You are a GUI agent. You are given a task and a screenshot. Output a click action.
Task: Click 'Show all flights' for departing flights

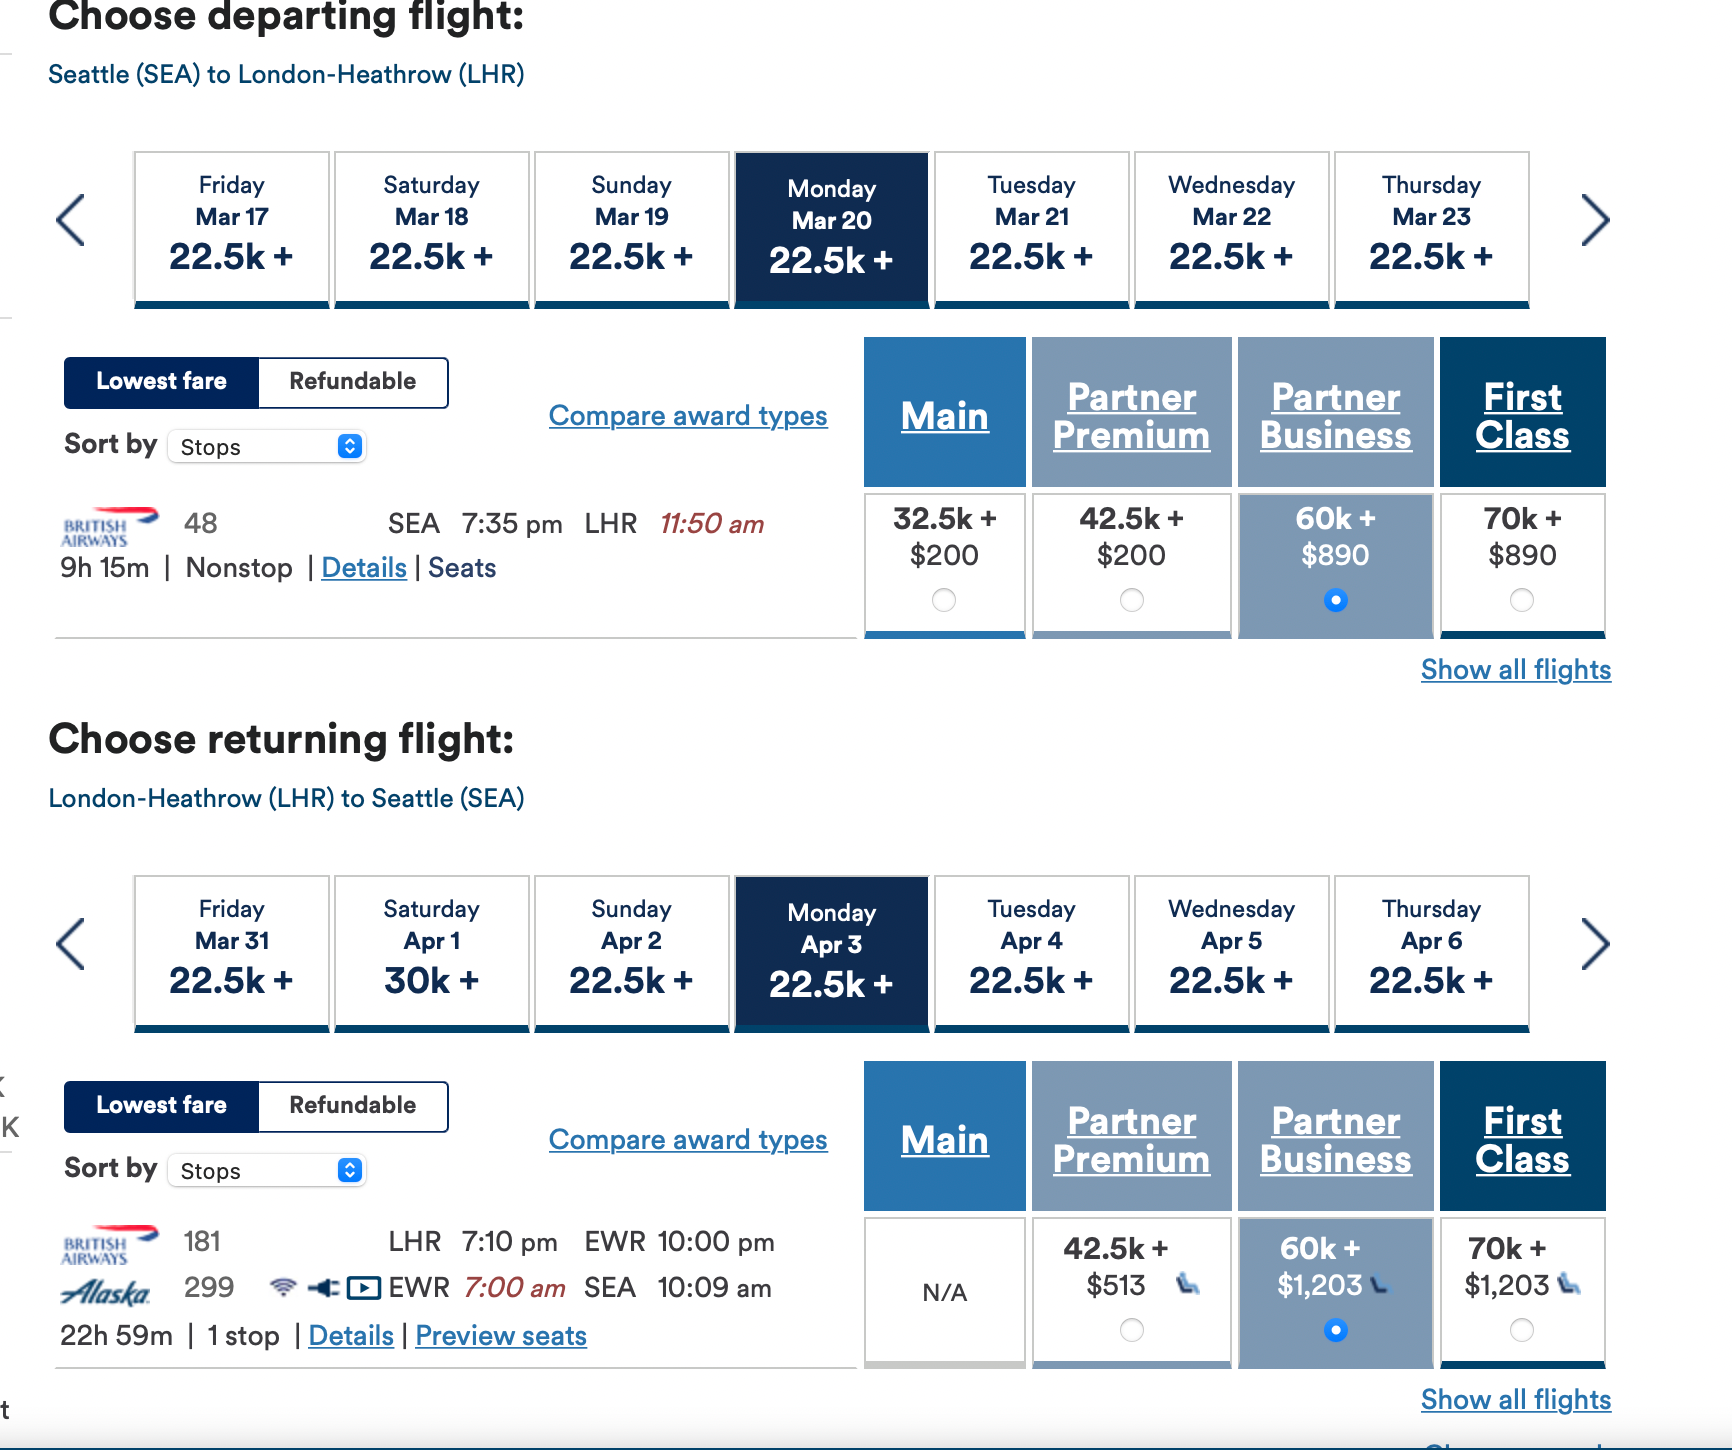pyautogui.click(x=1515, y=669)
